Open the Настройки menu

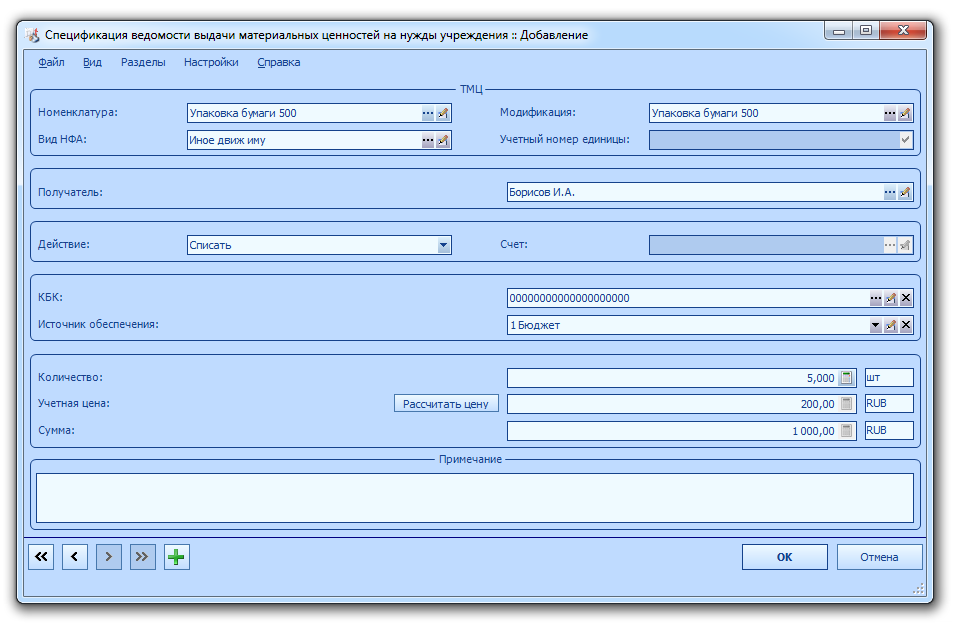click(x=211, y=62)
